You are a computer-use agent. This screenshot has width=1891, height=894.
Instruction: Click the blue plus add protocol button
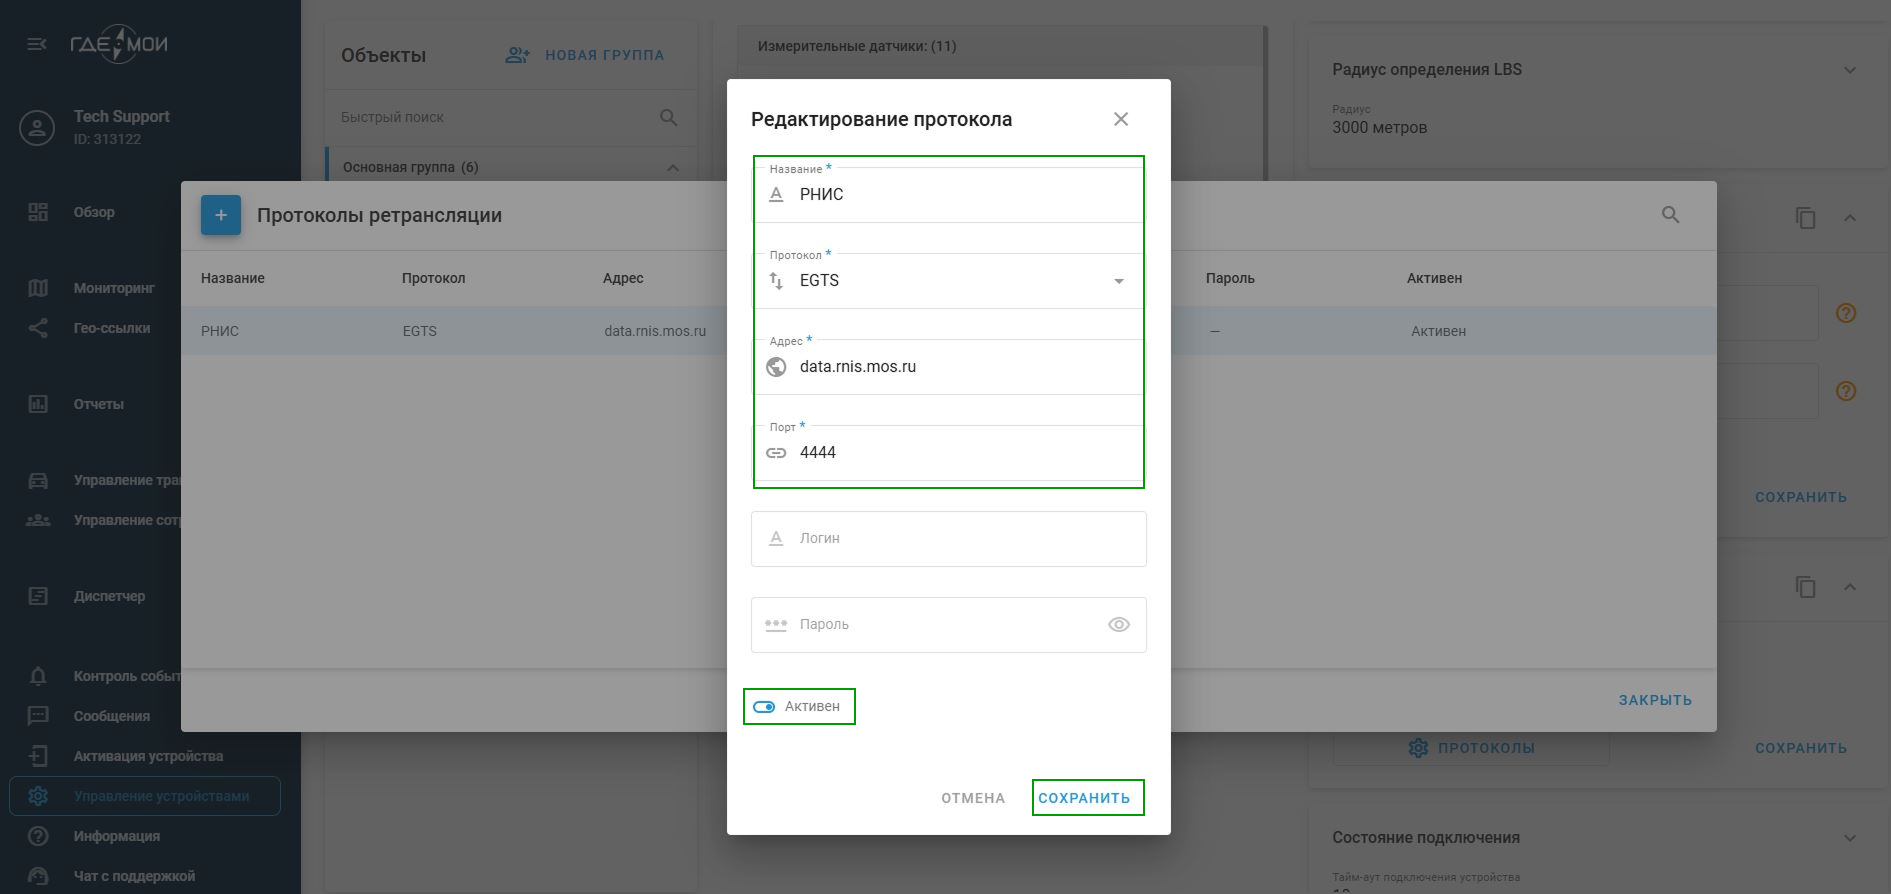pyautogui.click(x=221, y=215)
